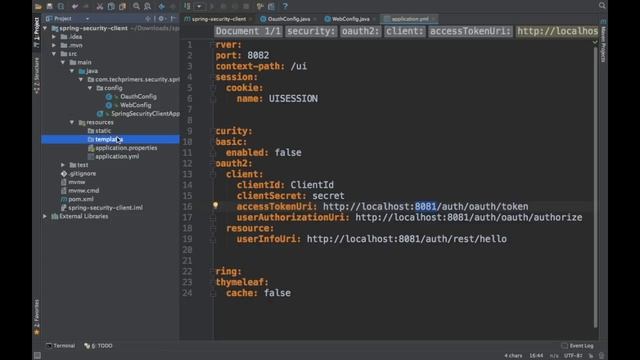This screenshot has height=360, width=640.
Task: Open the Event Log panel
Action: click(578, 346)
